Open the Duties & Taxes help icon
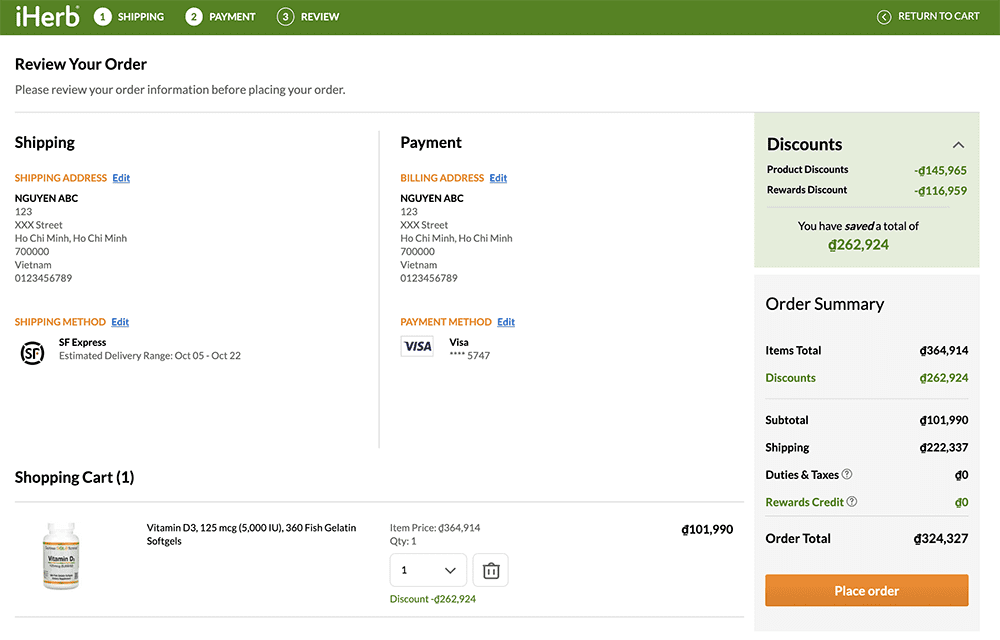Image resolution: width=1000 pixels, height=640 pixels. 848,473
